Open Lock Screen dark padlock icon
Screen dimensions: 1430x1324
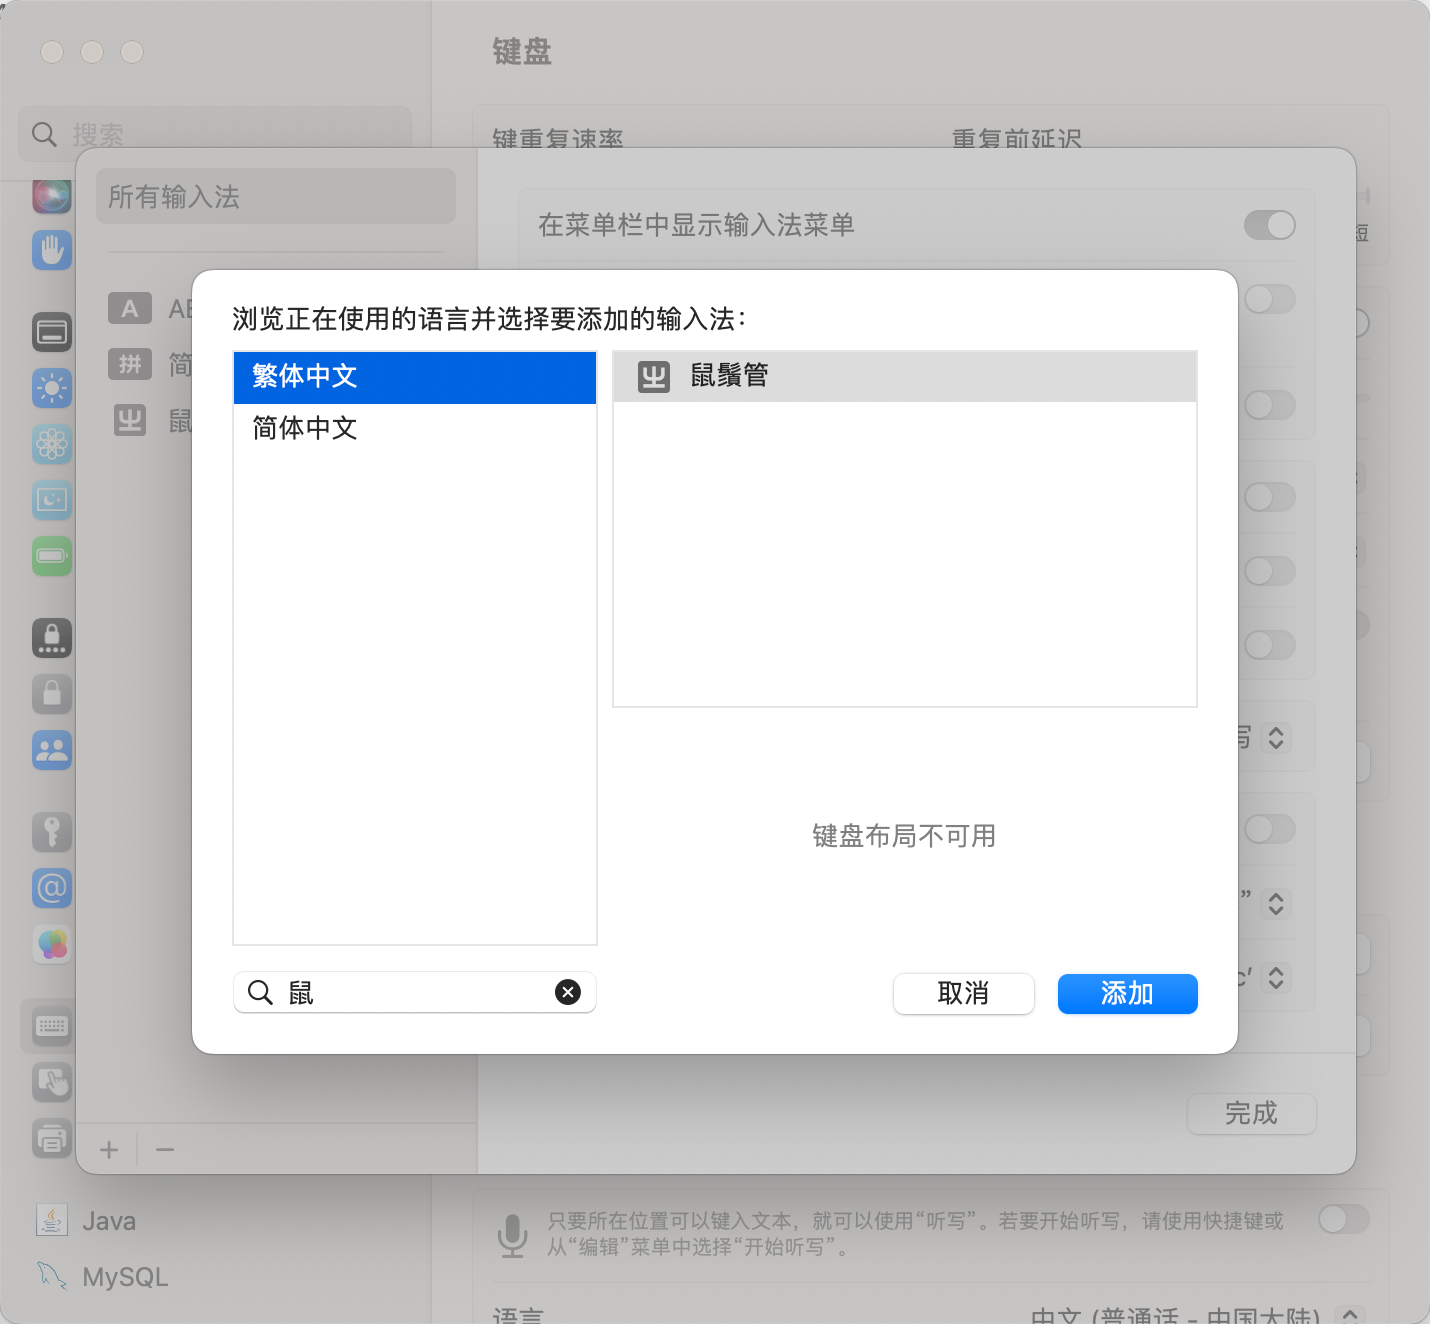point(52,637)
